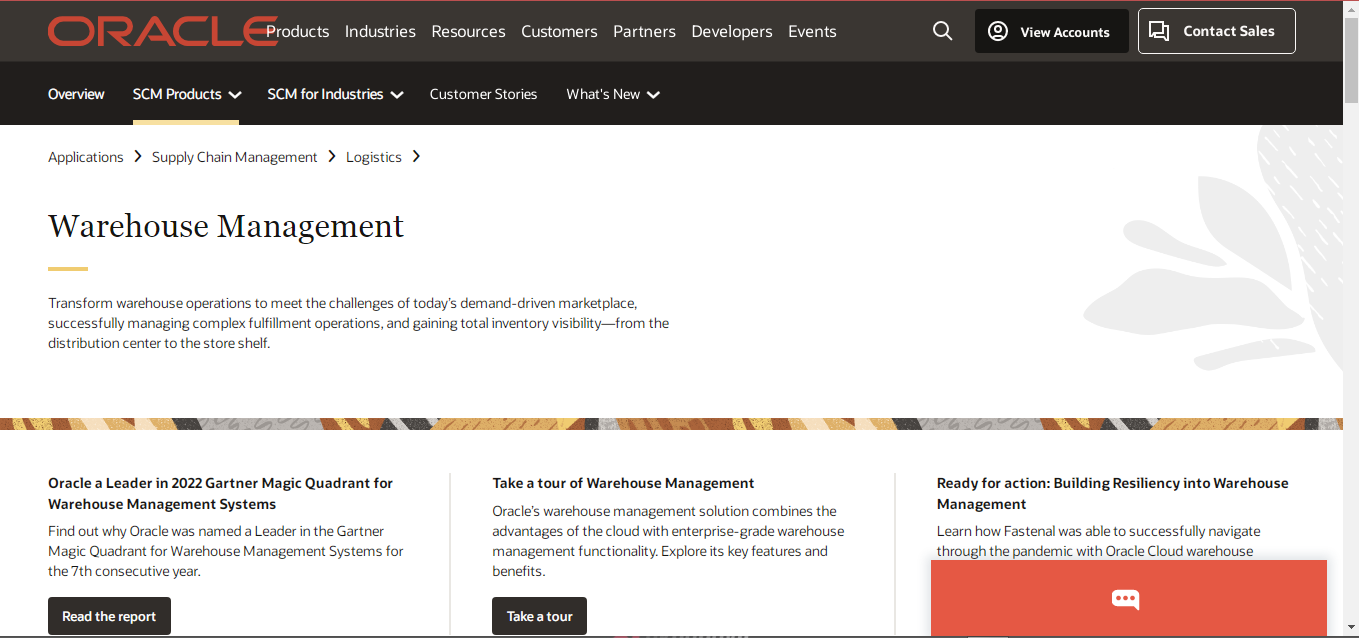Image resolution: width=1359 pixels, height=638 pixels.
Task: Click the Warehouse Management page heading
Action: (x=226, y=226)
